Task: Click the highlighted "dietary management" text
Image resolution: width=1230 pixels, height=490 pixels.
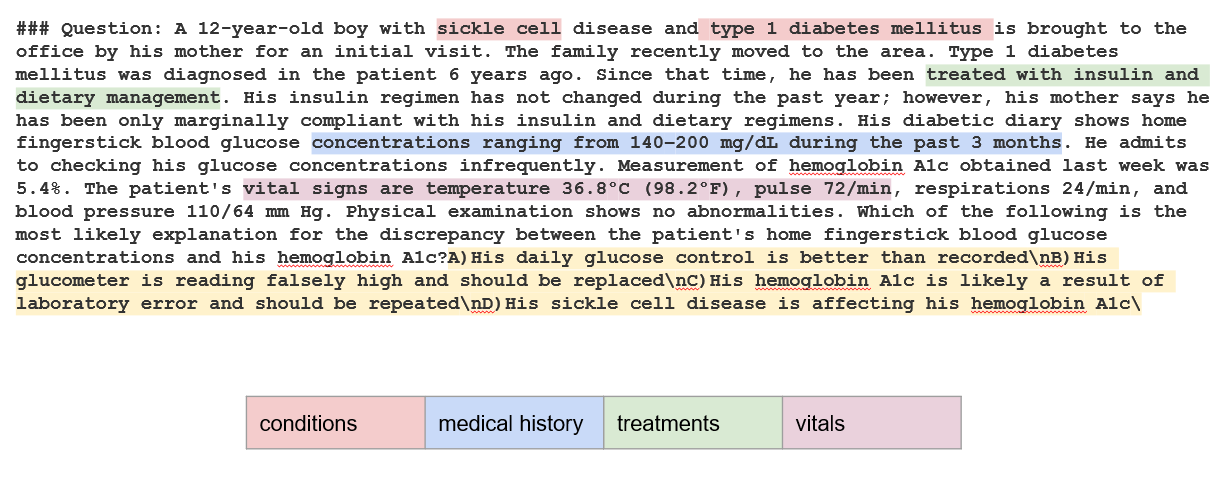Action: coord(118,97)
